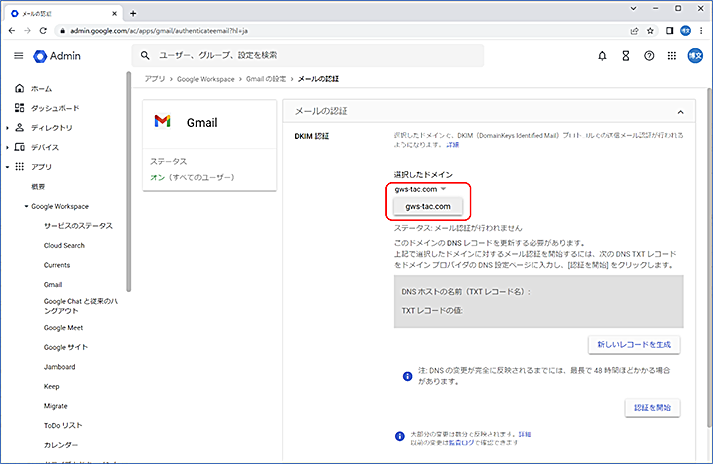This screenshot has height=464, width=713.
Task: Collapse Google Workspace subtree
Action: (26, 207)
